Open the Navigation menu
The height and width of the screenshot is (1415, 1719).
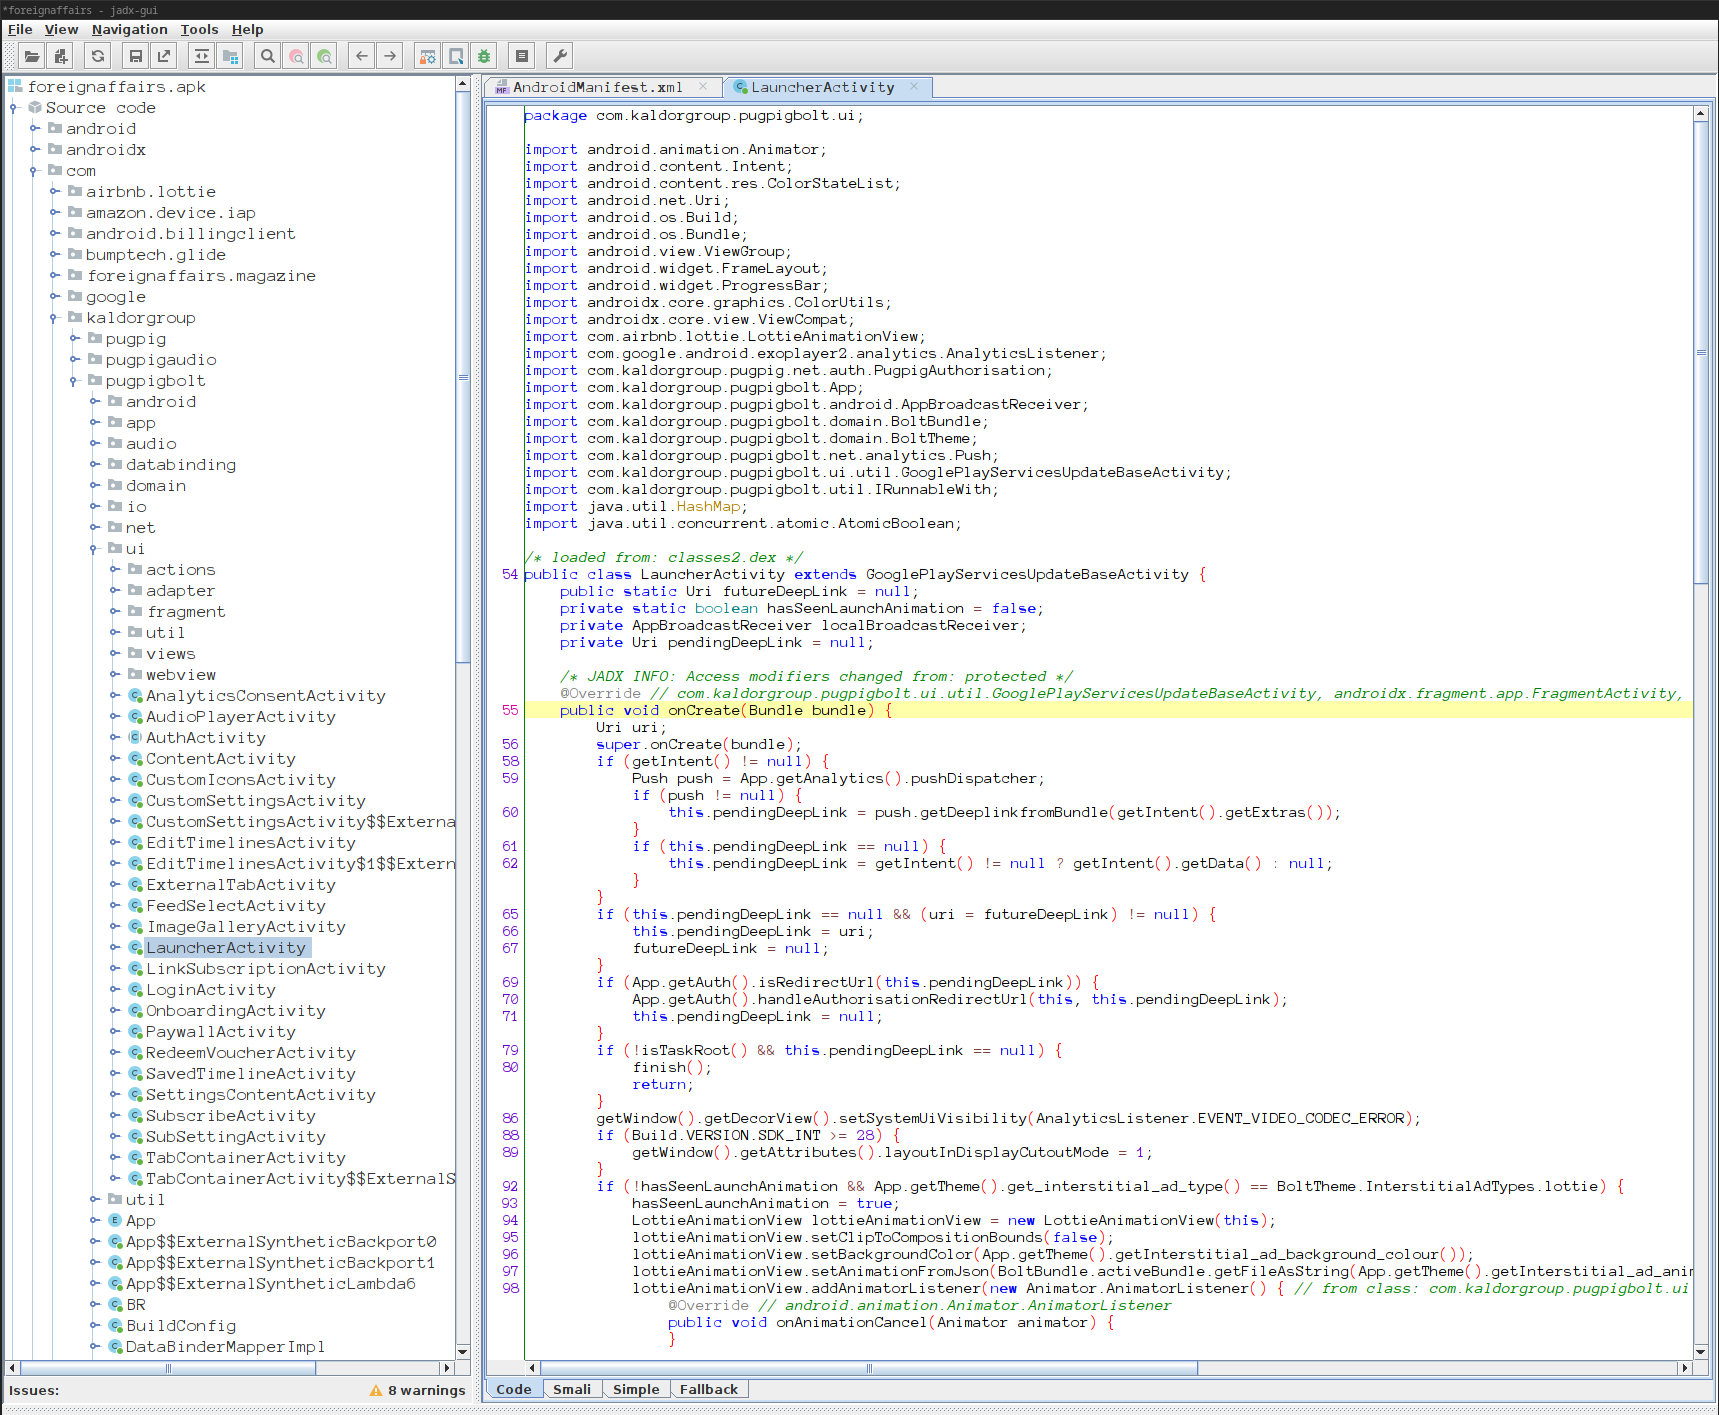coord(129,29)
